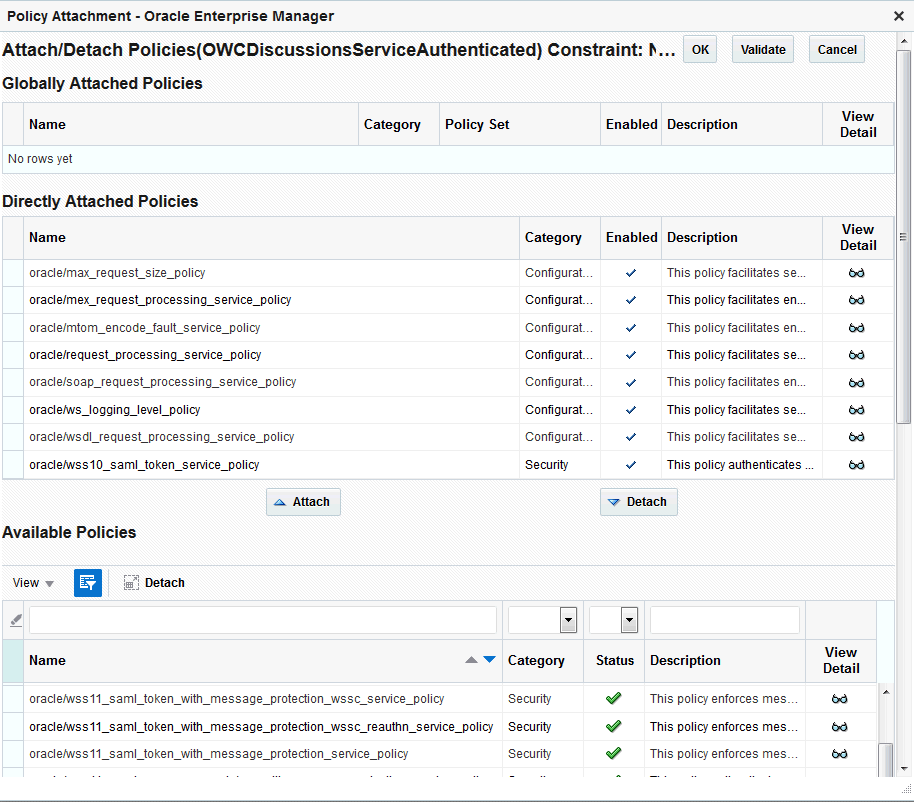The image size is (914, 802).
Task: Click the Attach button
Action: click(x=303, y=501)
